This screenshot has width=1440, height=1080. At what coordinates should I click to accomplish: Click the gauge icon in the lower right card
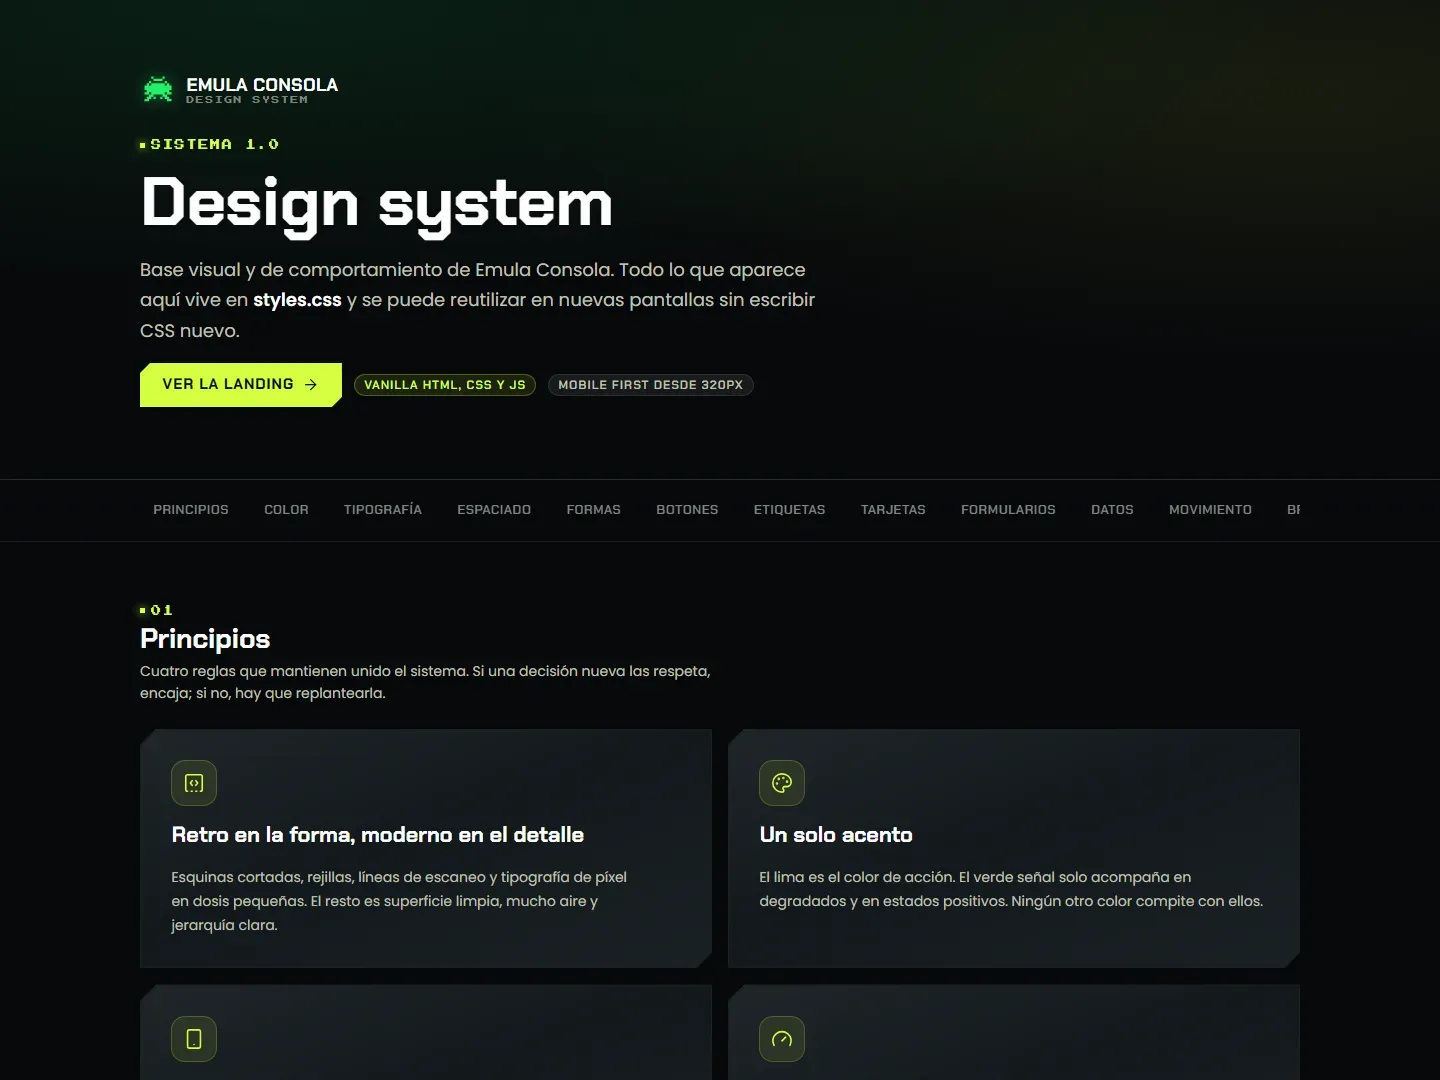pyautogui.click(x=782, y=1039)
